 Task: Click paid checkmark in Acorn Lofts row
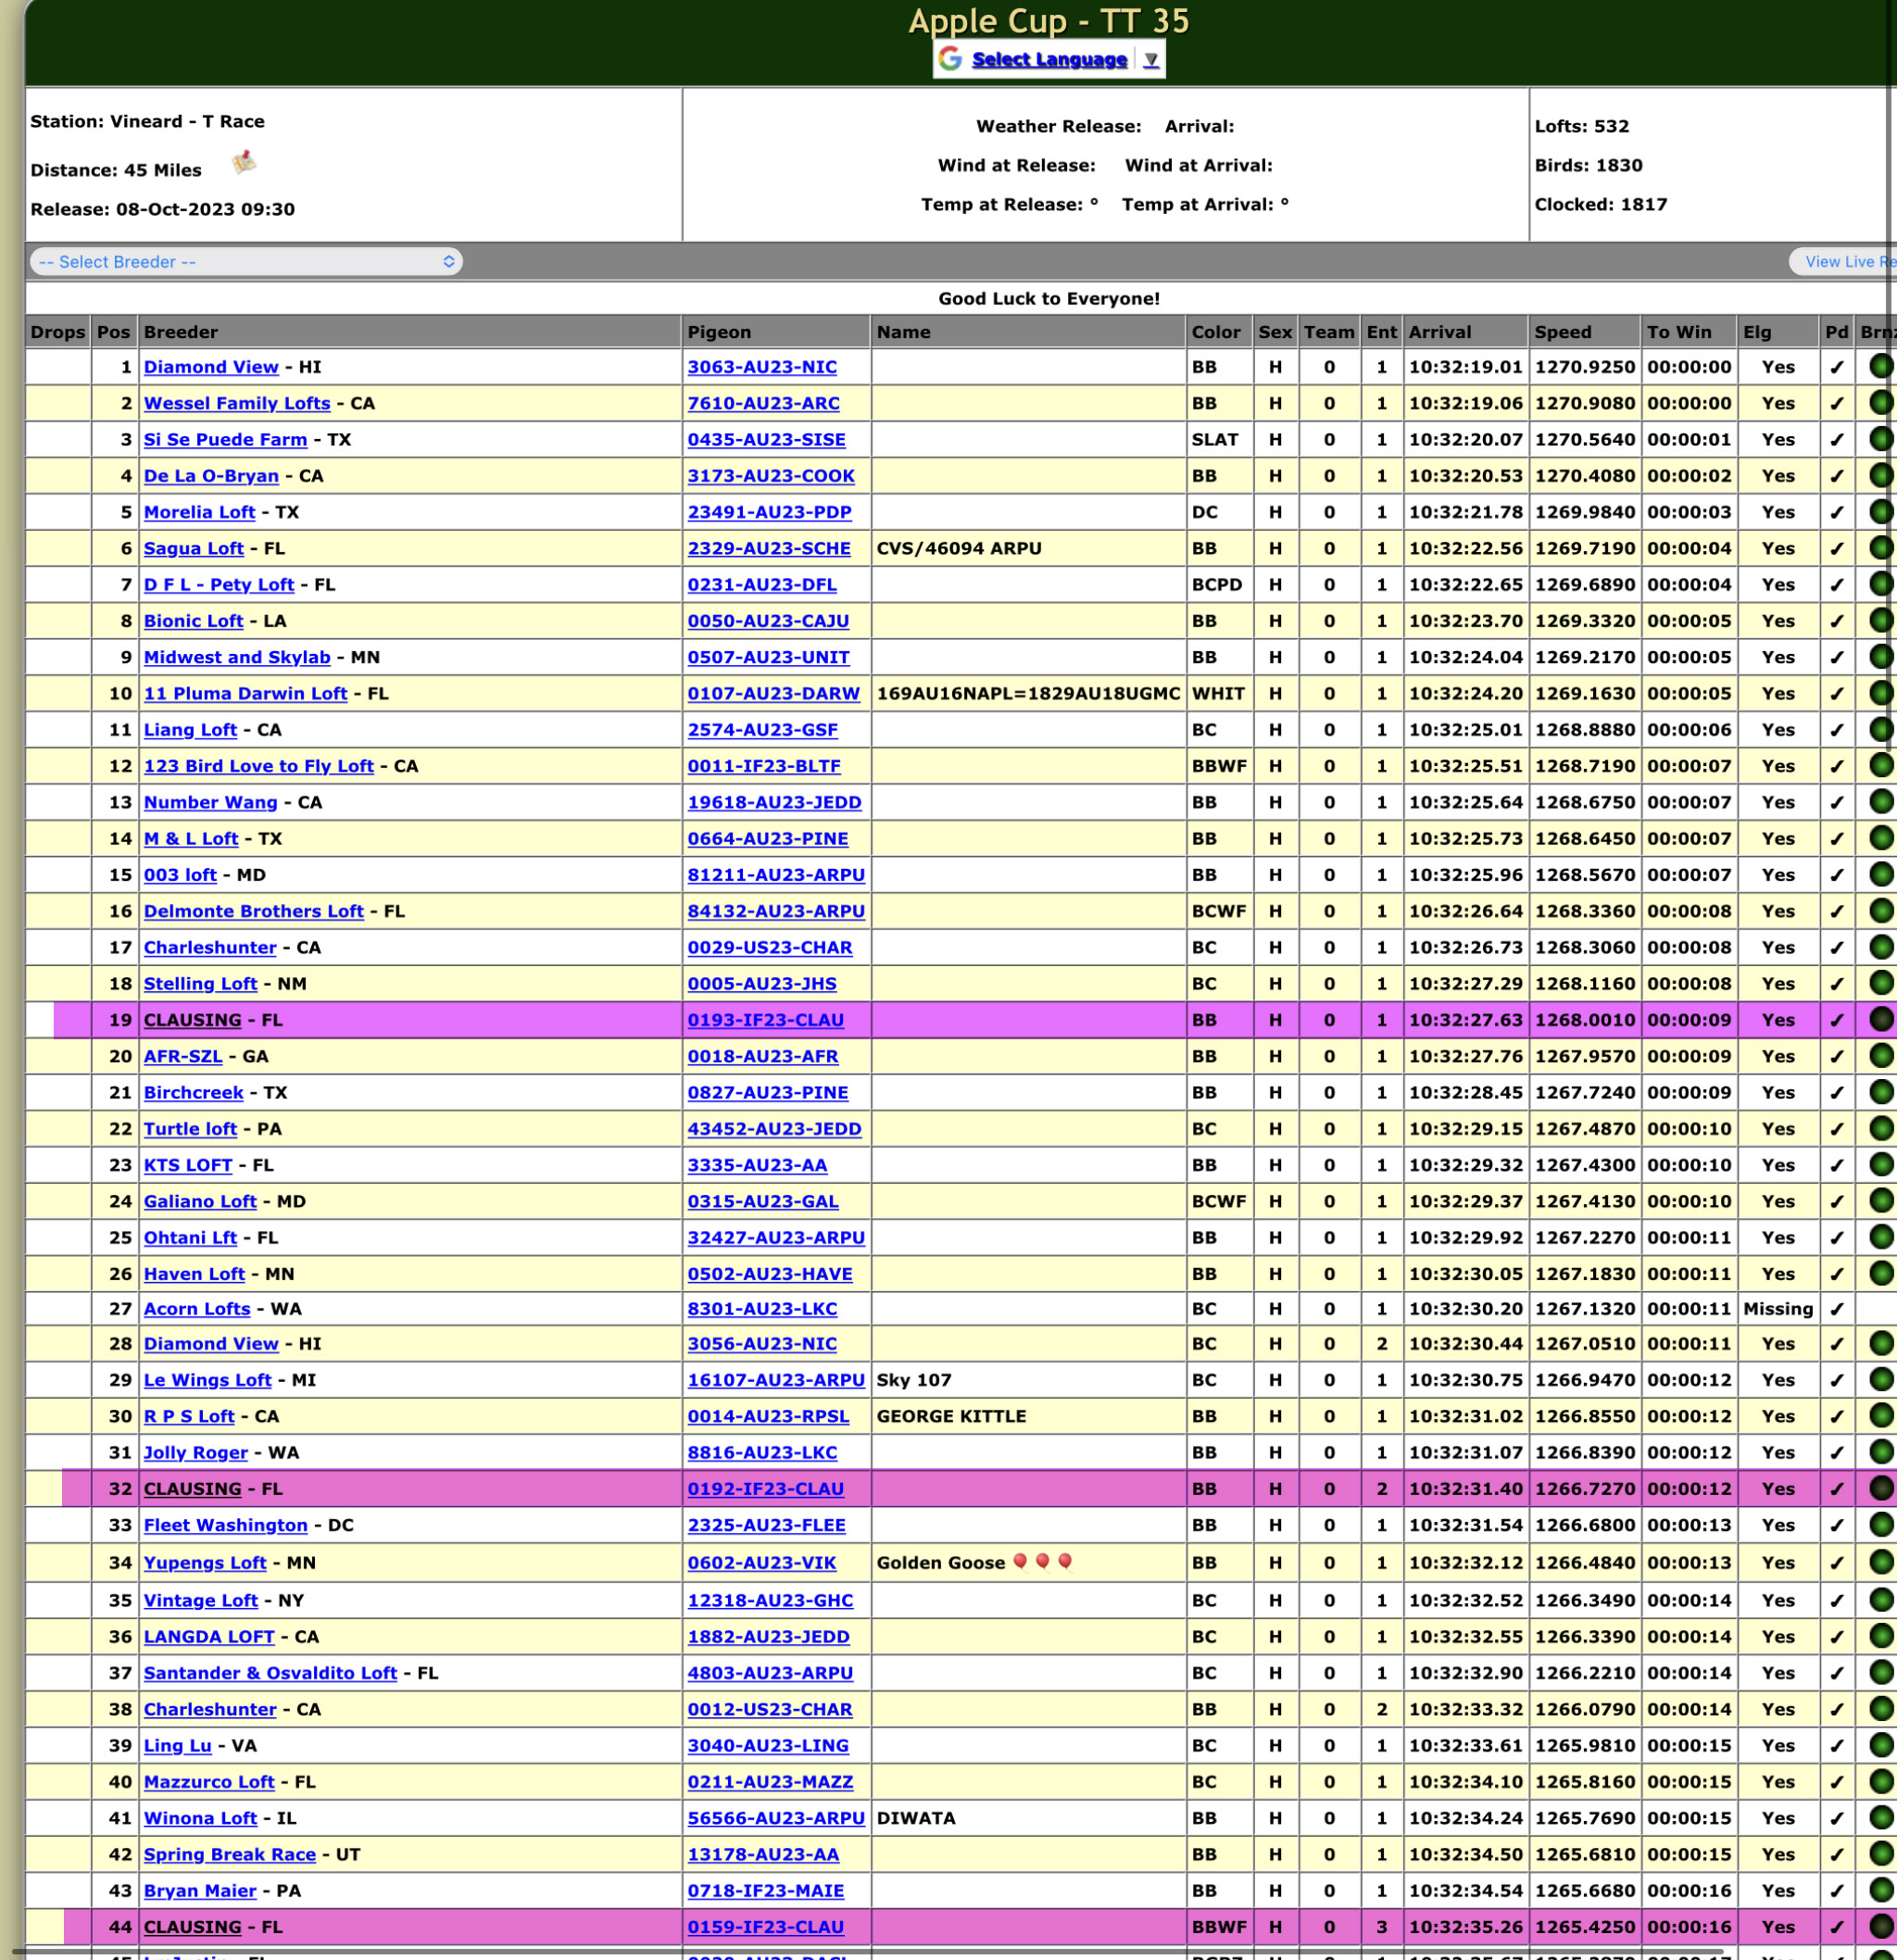[x=1836, y=1309]
